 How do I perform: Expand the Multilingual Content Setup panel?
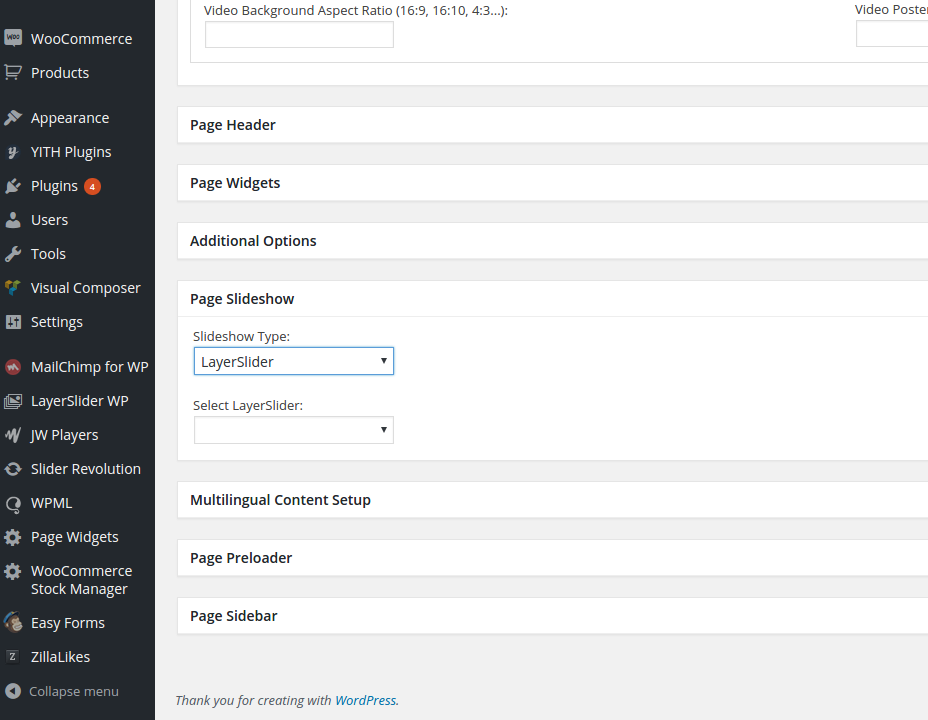tap(280, 500)
